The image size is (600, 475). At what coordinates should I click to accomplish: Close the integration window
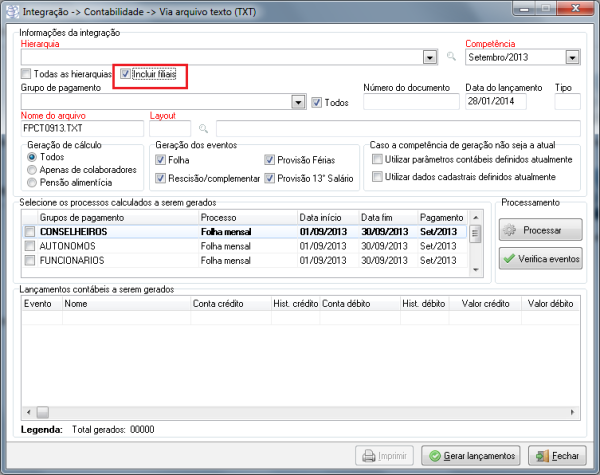[x=579, y=10]
